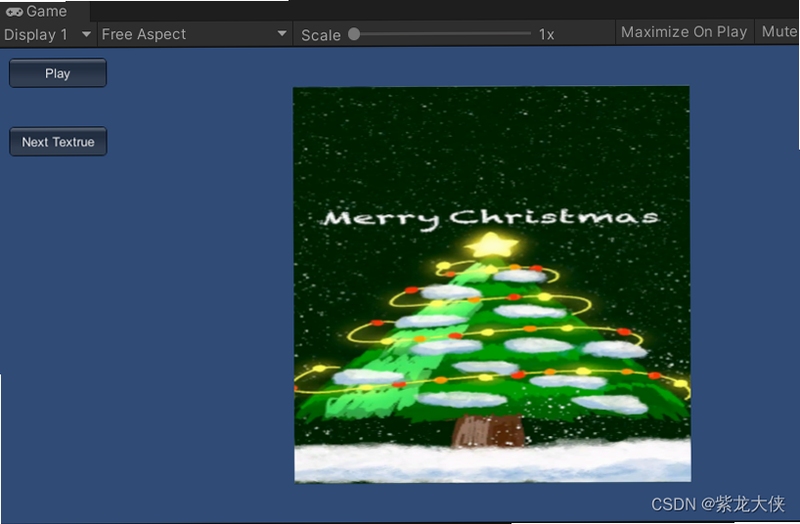Click the gamepad icon on Game tab
The width and height of the screenshot is (800, 524).
(14, 11)
